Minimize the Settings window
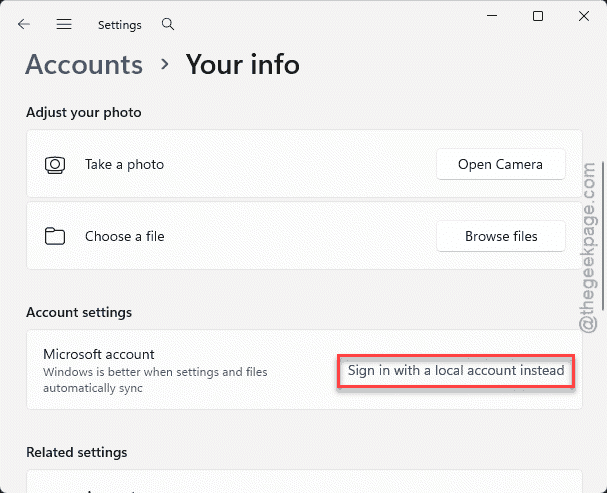The height and width of the screenshot is (493, 607). point(492,16)
